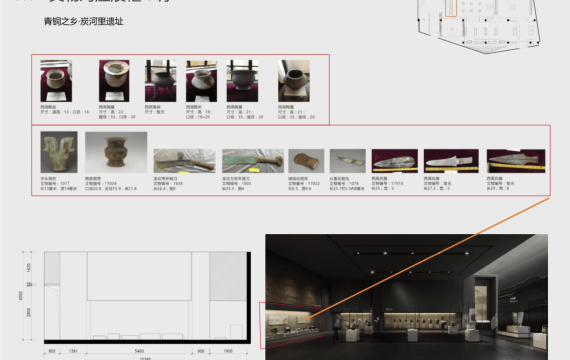
Task: Click the display wall elevation drawing
Action: [147, 297]
